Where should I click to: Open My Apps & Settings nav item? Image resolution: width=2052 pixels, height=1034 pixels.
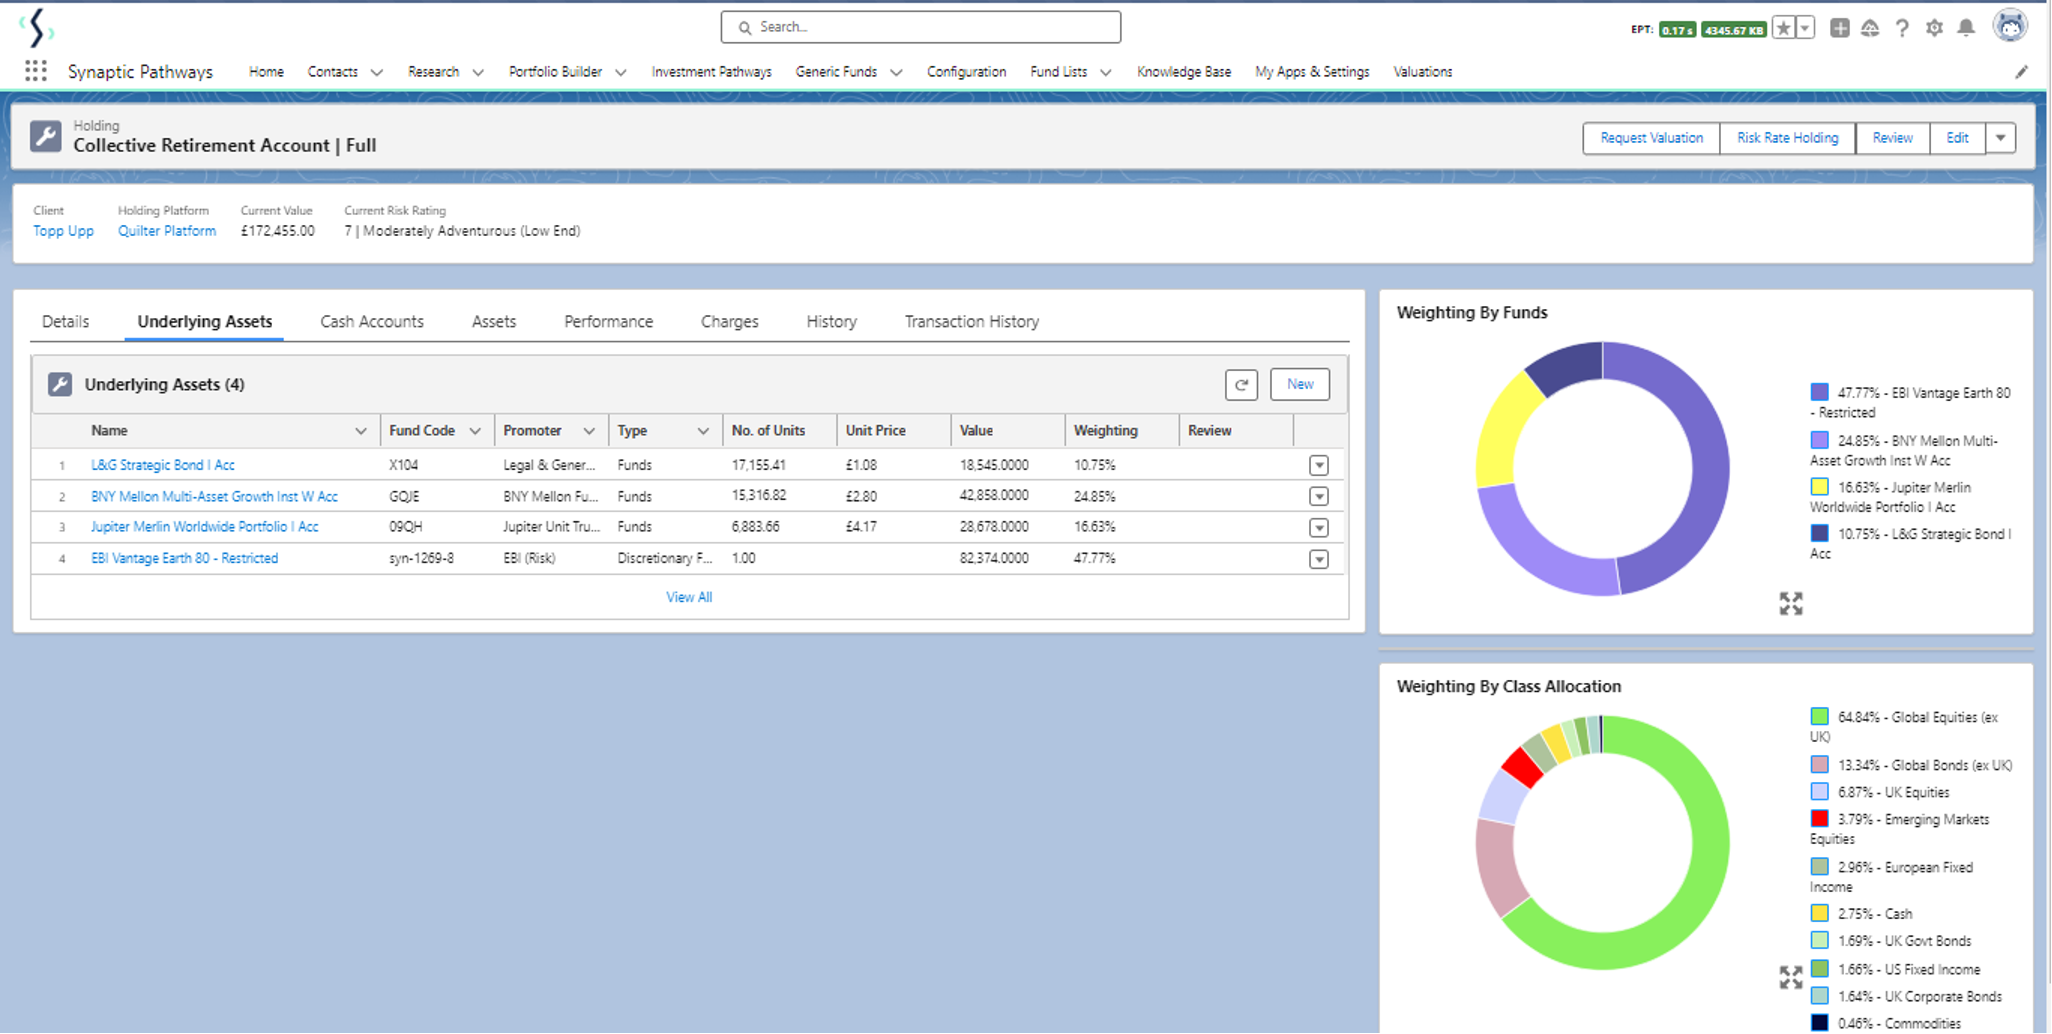(x=1312, y=72)
